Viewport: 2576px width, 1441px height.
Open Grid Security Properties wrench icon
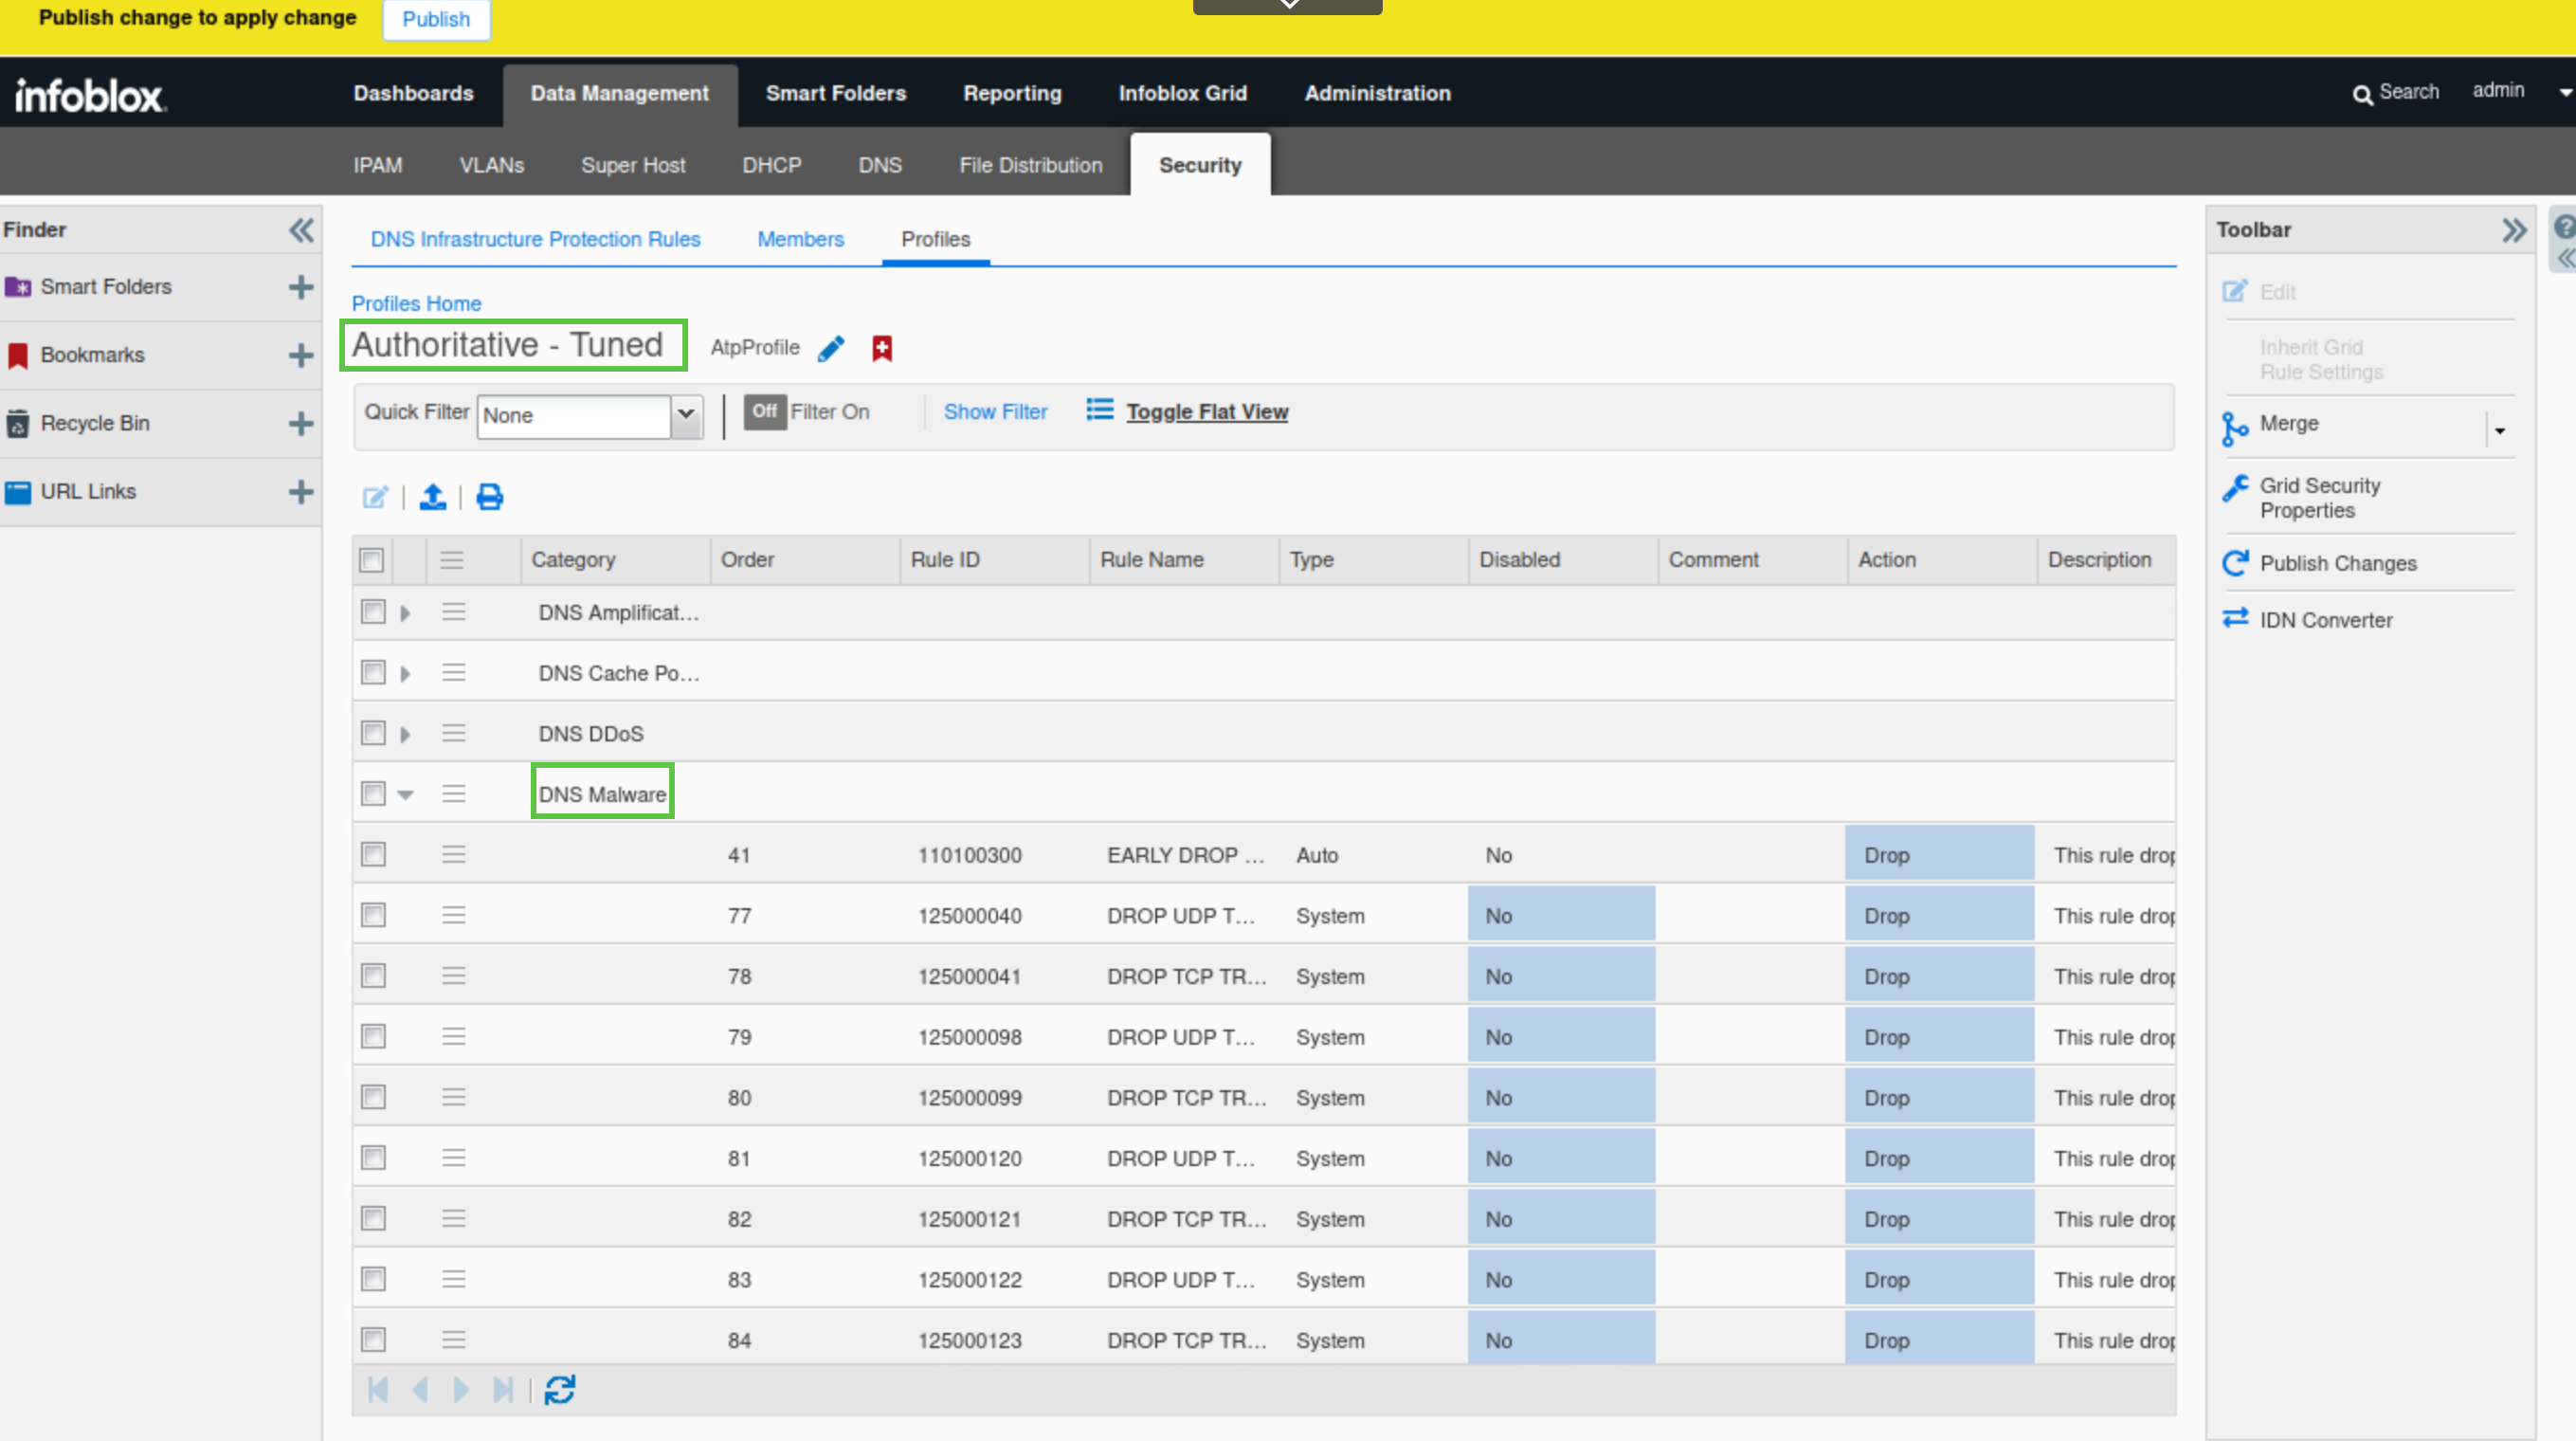pyautogui.click(x=2235, y=488)
